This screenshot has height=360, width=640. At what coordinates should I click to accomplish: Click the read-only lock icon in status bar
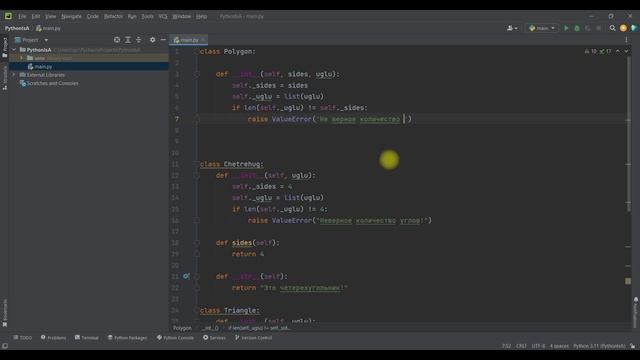coord(632,346)
